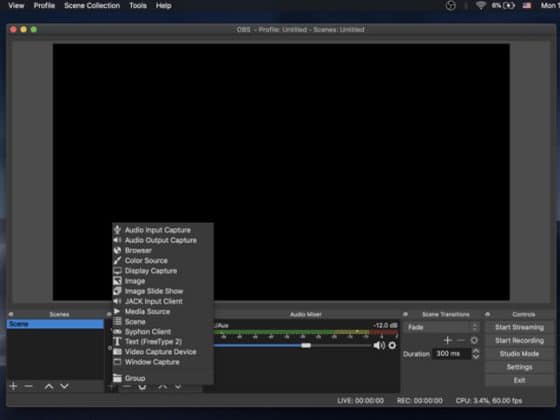Screen dimensions: 560x420
Task: Click the CPU usage and fps status text
Action: point(489,401)
